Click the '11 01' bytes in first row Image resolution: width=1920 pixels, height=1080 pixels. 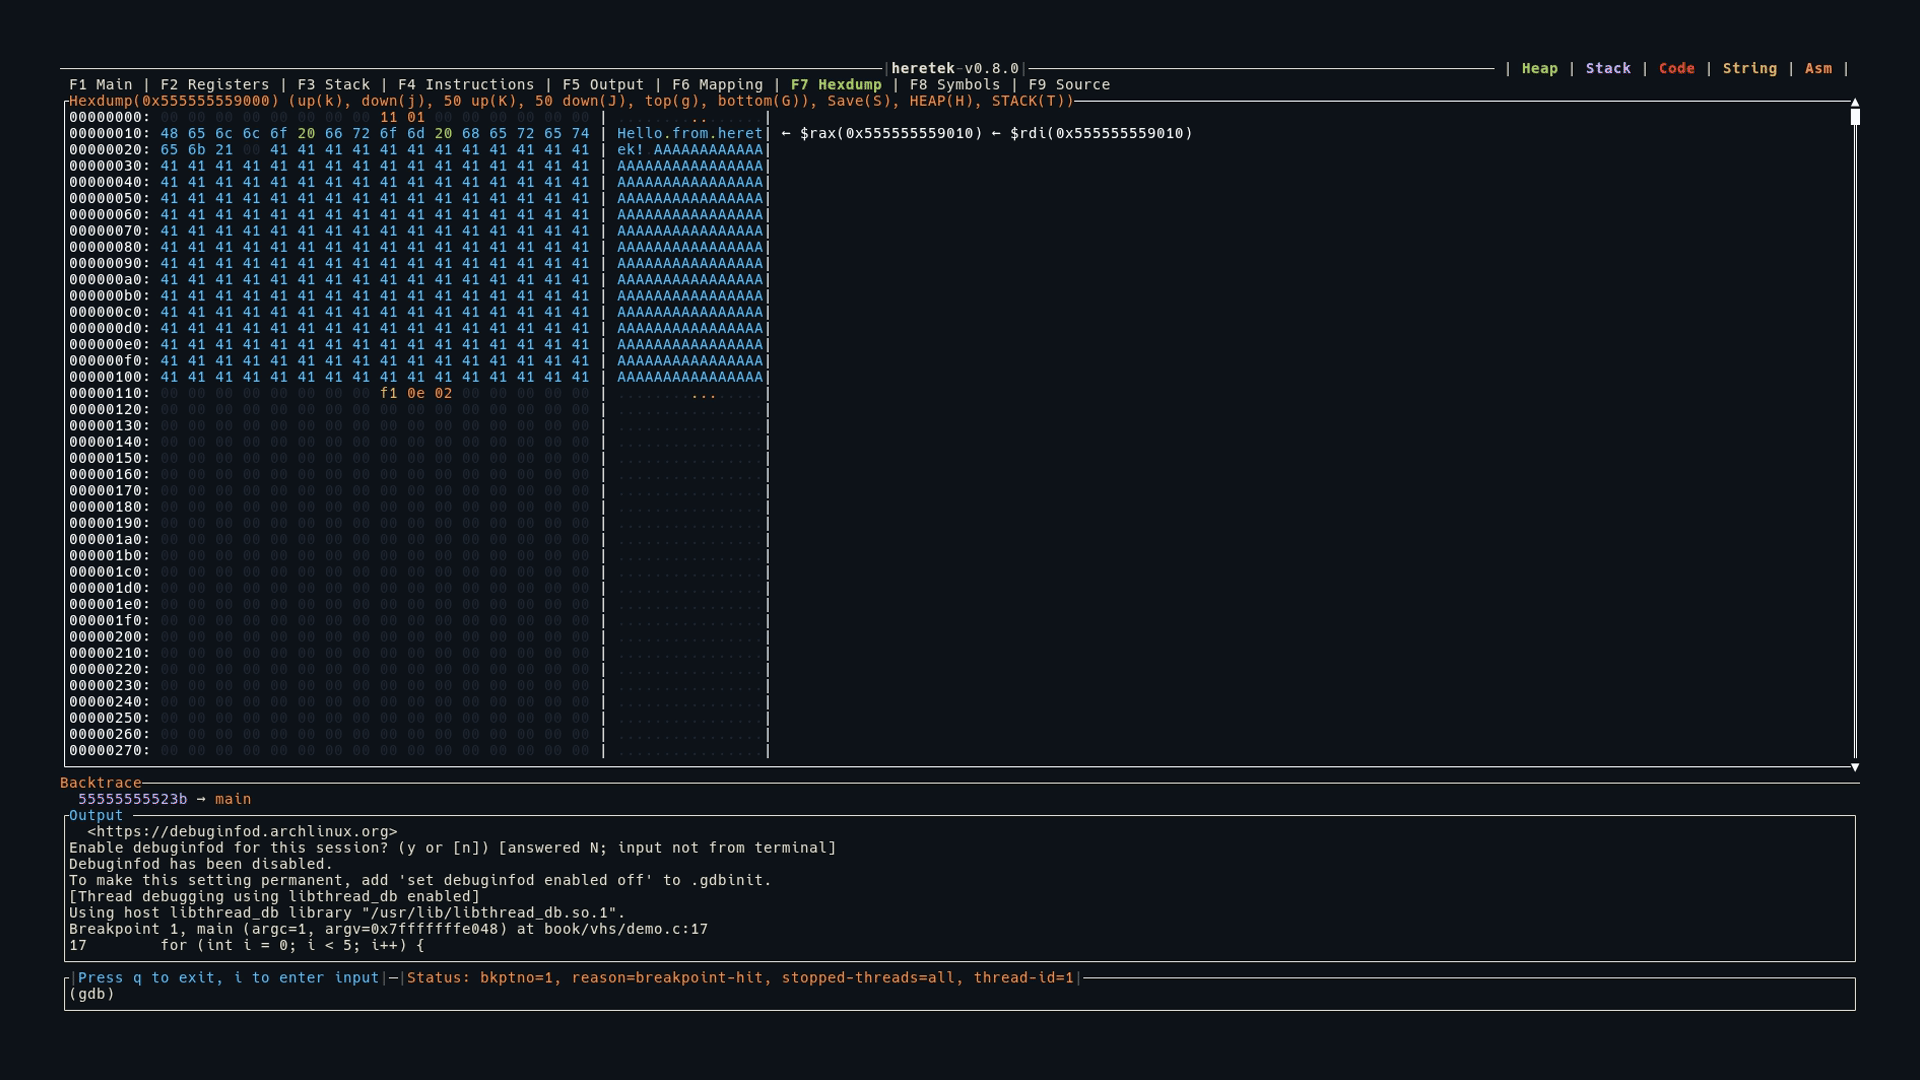(x=402, y=117)
